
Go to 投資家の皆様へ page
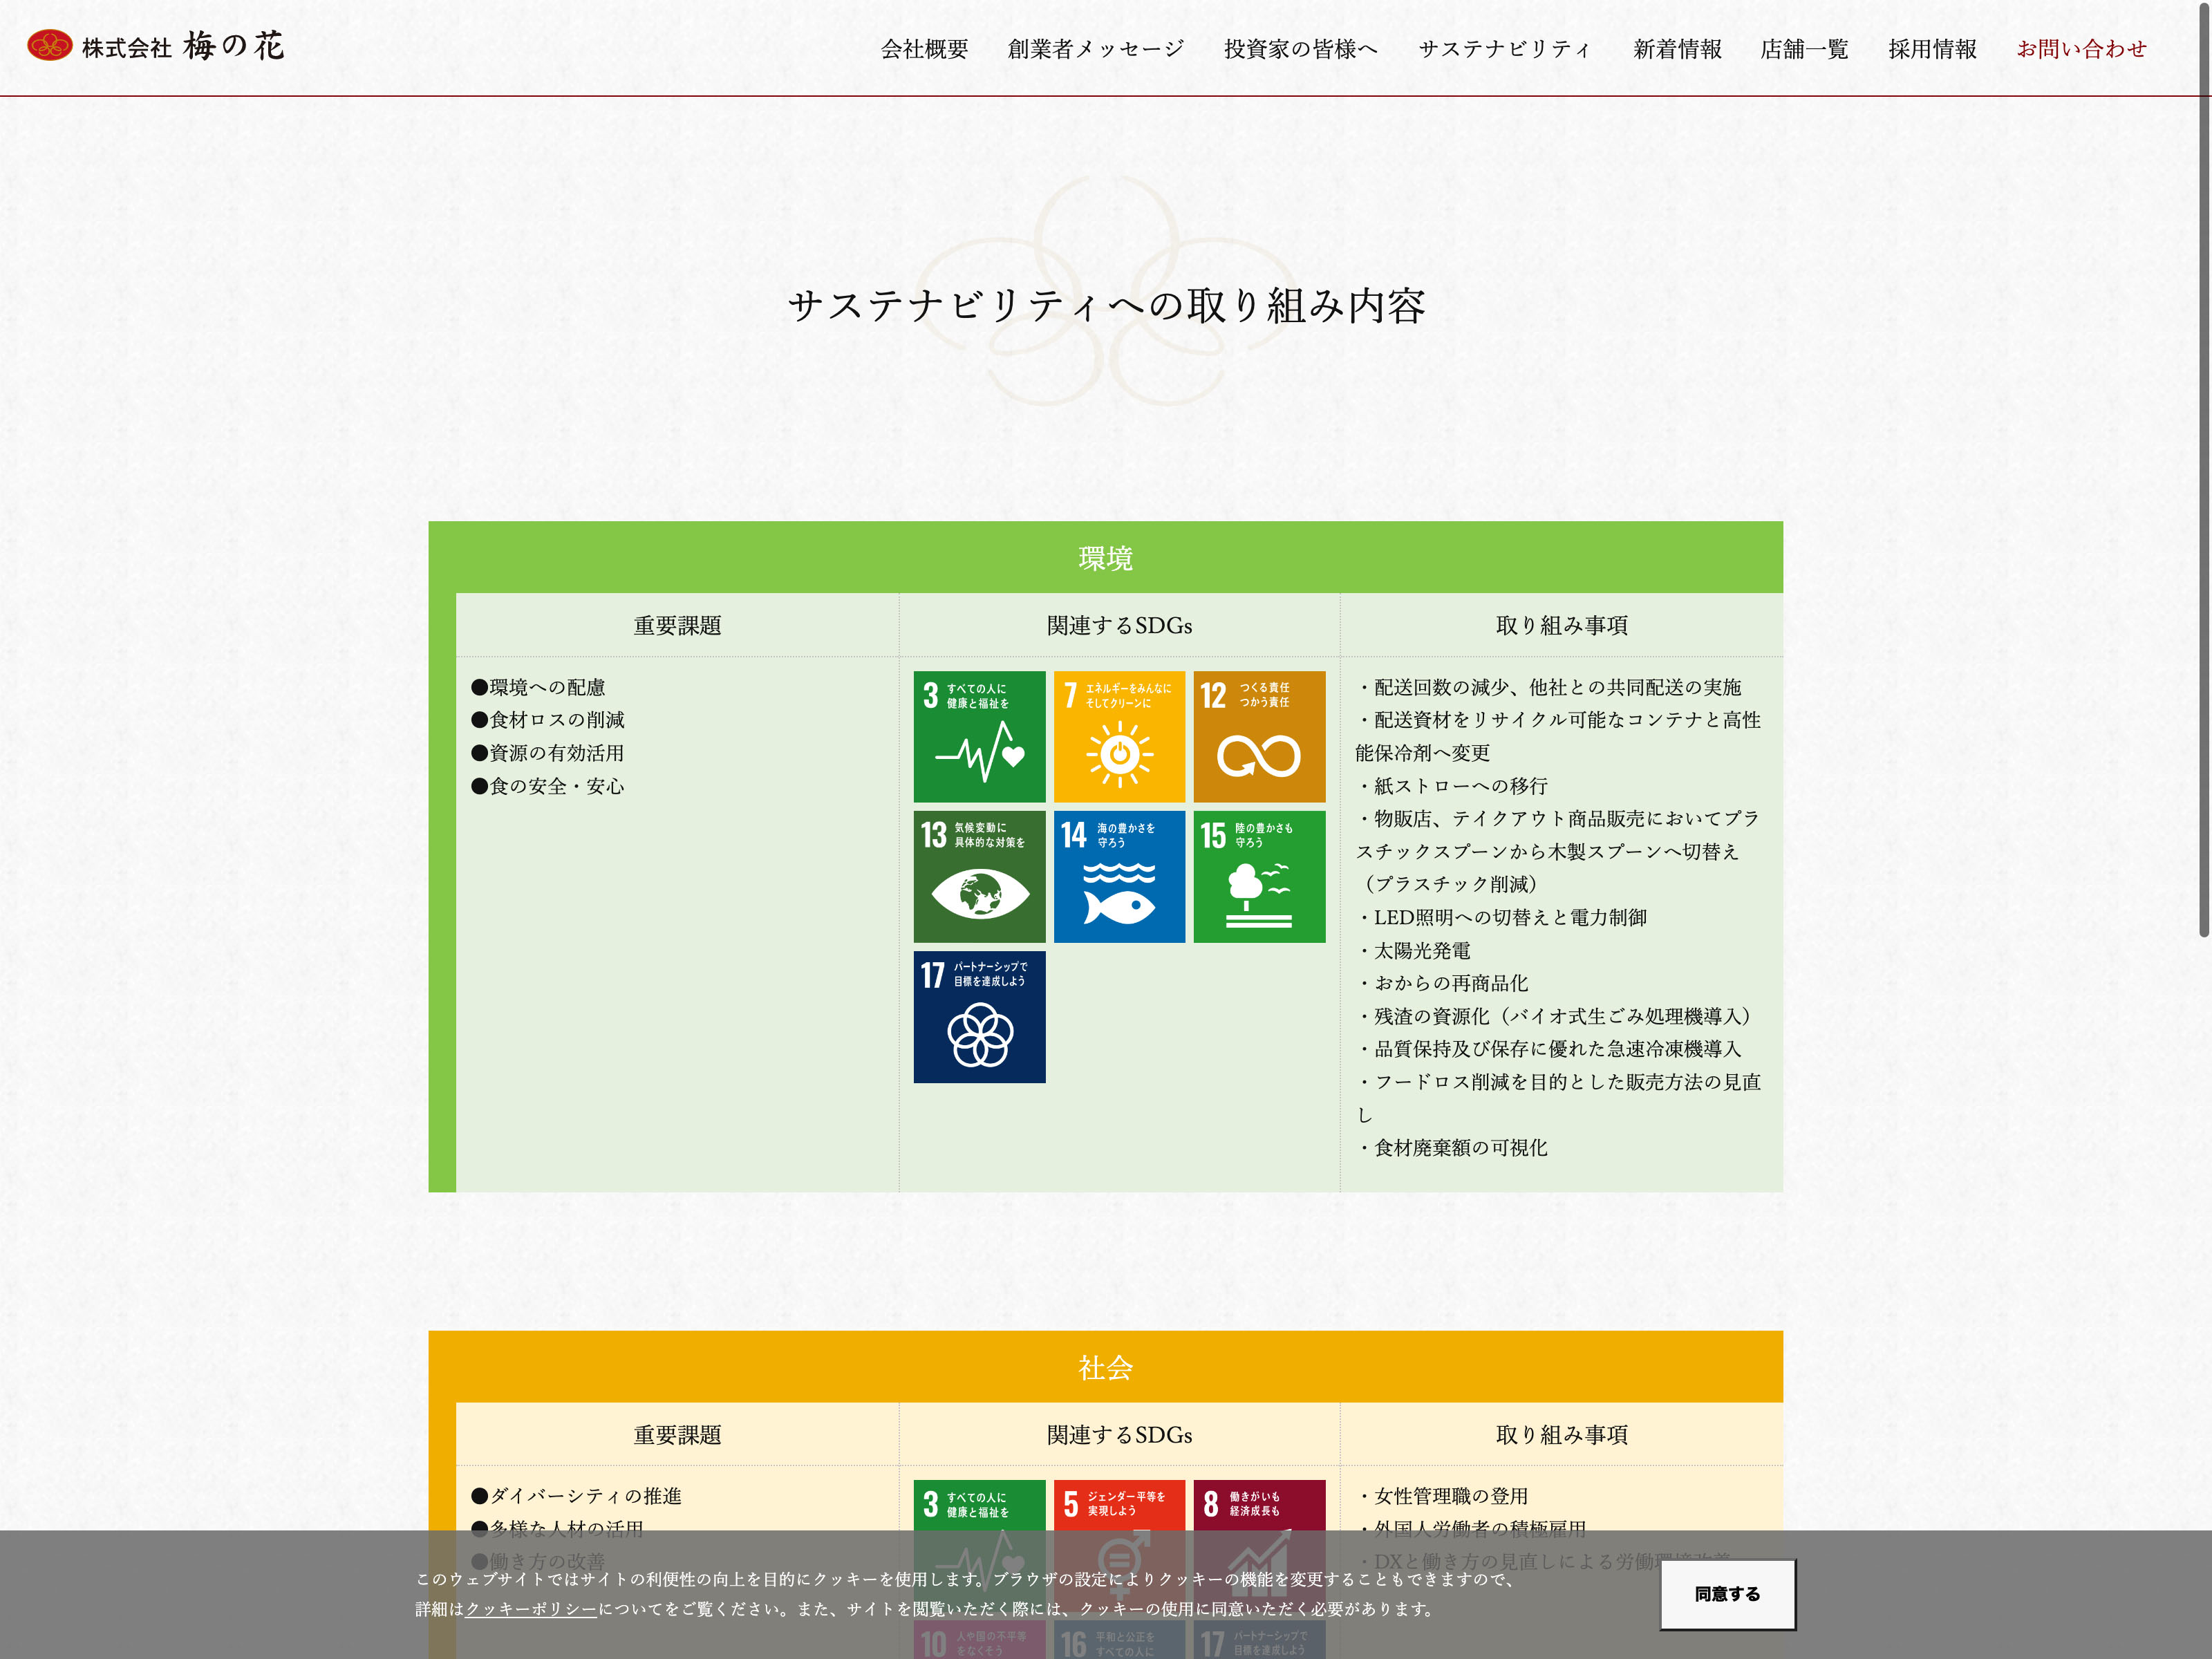[1300, 49]
